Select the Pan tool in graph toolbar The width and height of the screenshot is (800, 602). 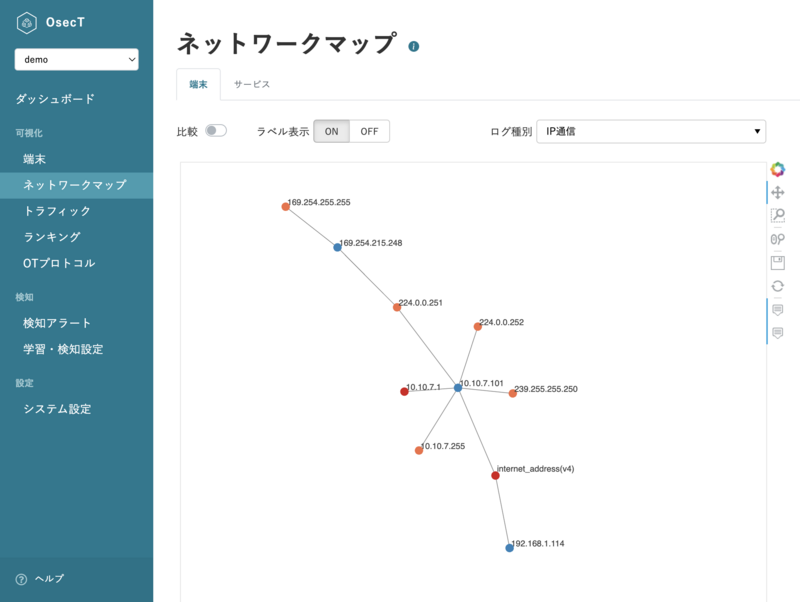click(x=778, y=192)
